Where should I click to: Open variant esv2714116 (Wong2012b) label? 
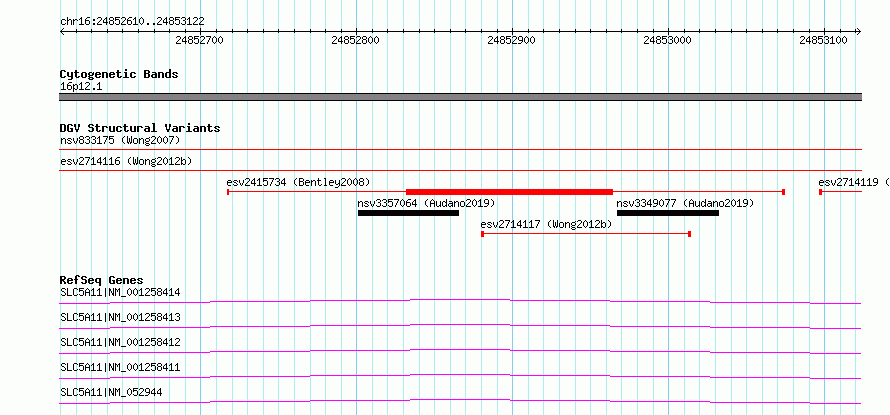(x=126, y=161)
